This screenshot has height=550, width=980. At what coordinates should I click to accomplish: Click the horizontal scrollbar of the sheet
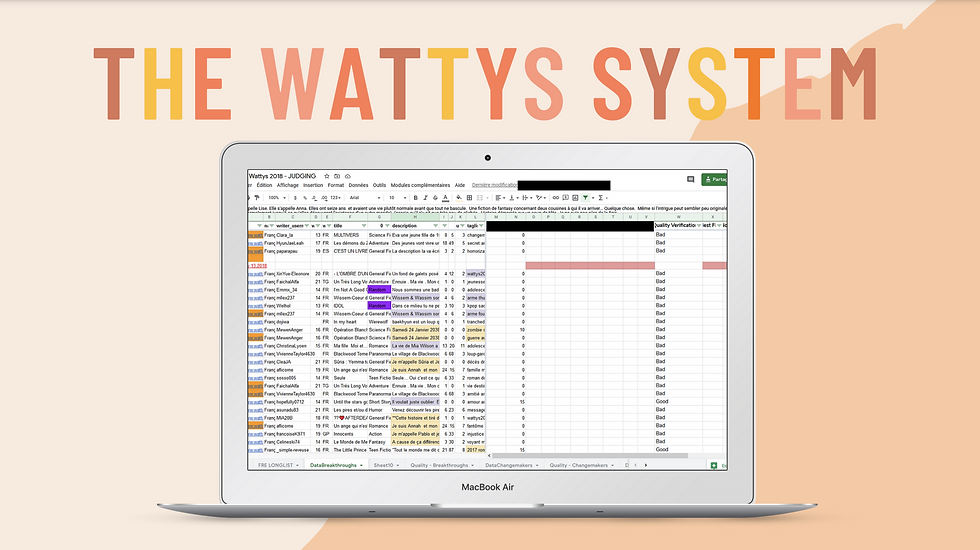point(589,456)
